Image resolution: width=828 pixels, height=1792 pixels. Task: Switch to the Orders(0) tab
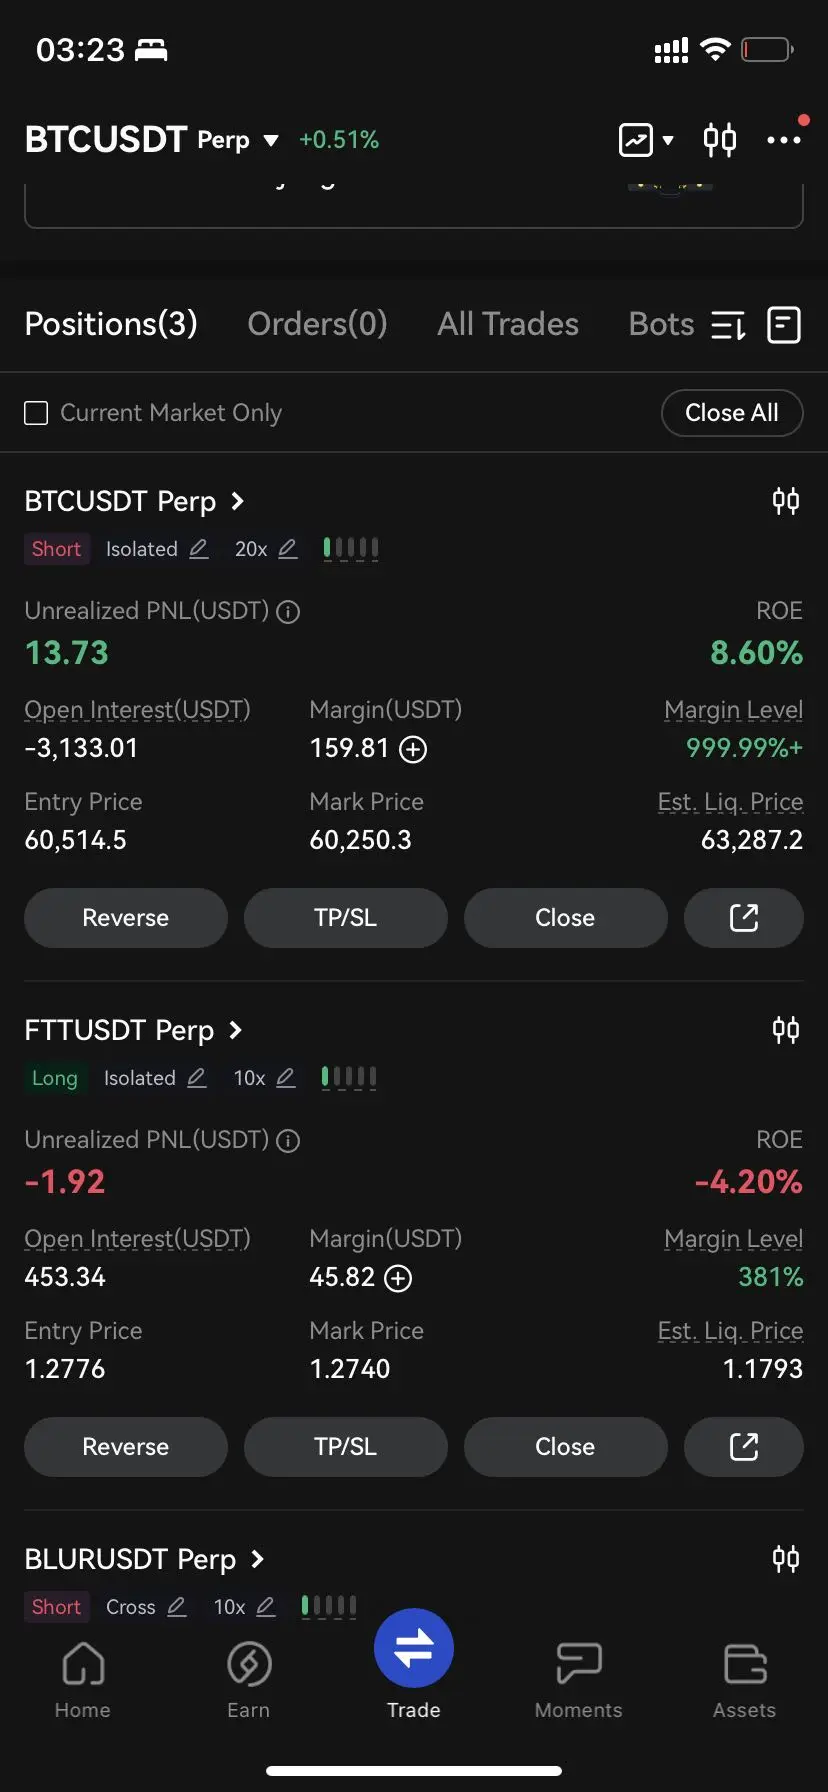coord(317,324)
